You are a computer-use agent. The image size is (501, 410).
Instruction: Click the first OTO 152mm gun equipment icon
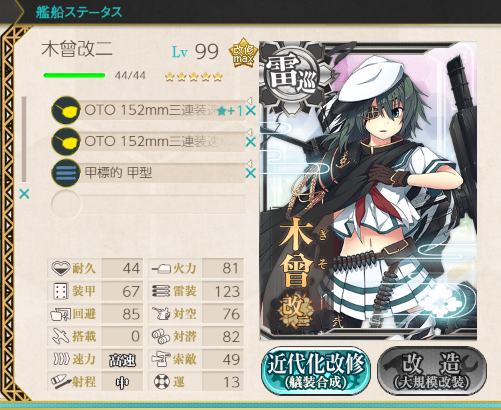point(66,110)
